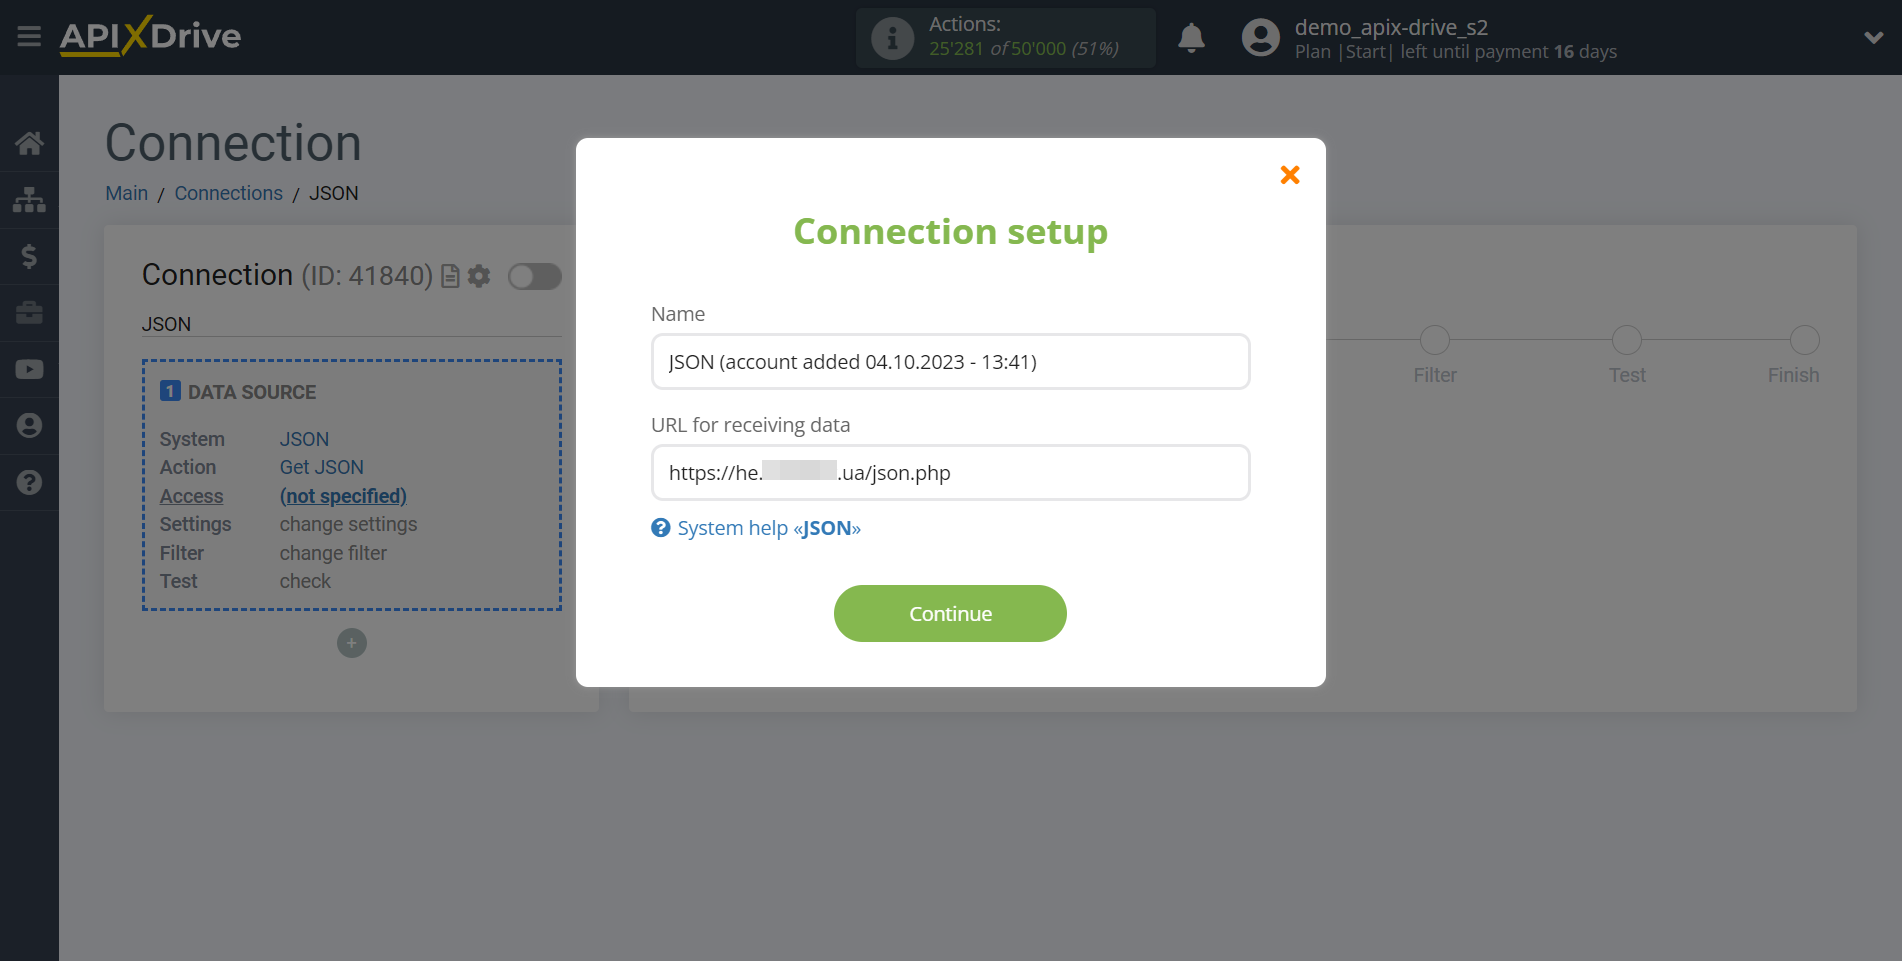Open the help question-mark sidebar icon
This screenshot has width=1902, height=961.
coord(29,482)
